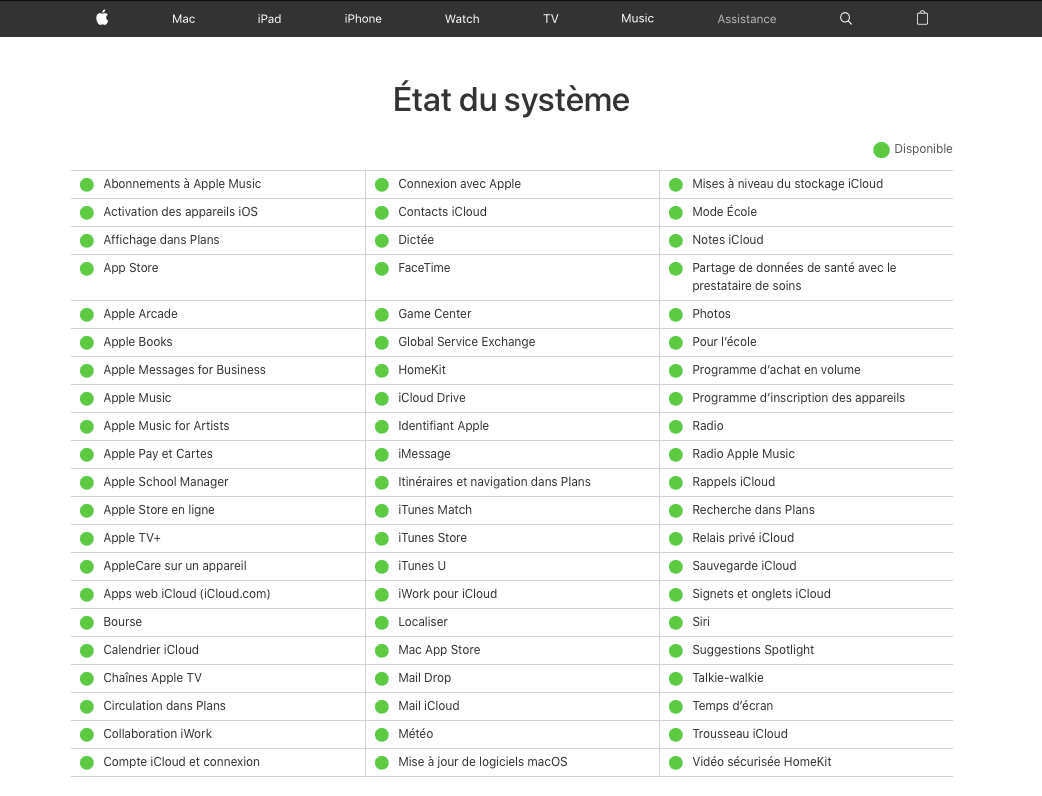Screen dimensions: 1042x796
Task: Select Apple Store en ligne entry
Action: (x=159, y=510)
